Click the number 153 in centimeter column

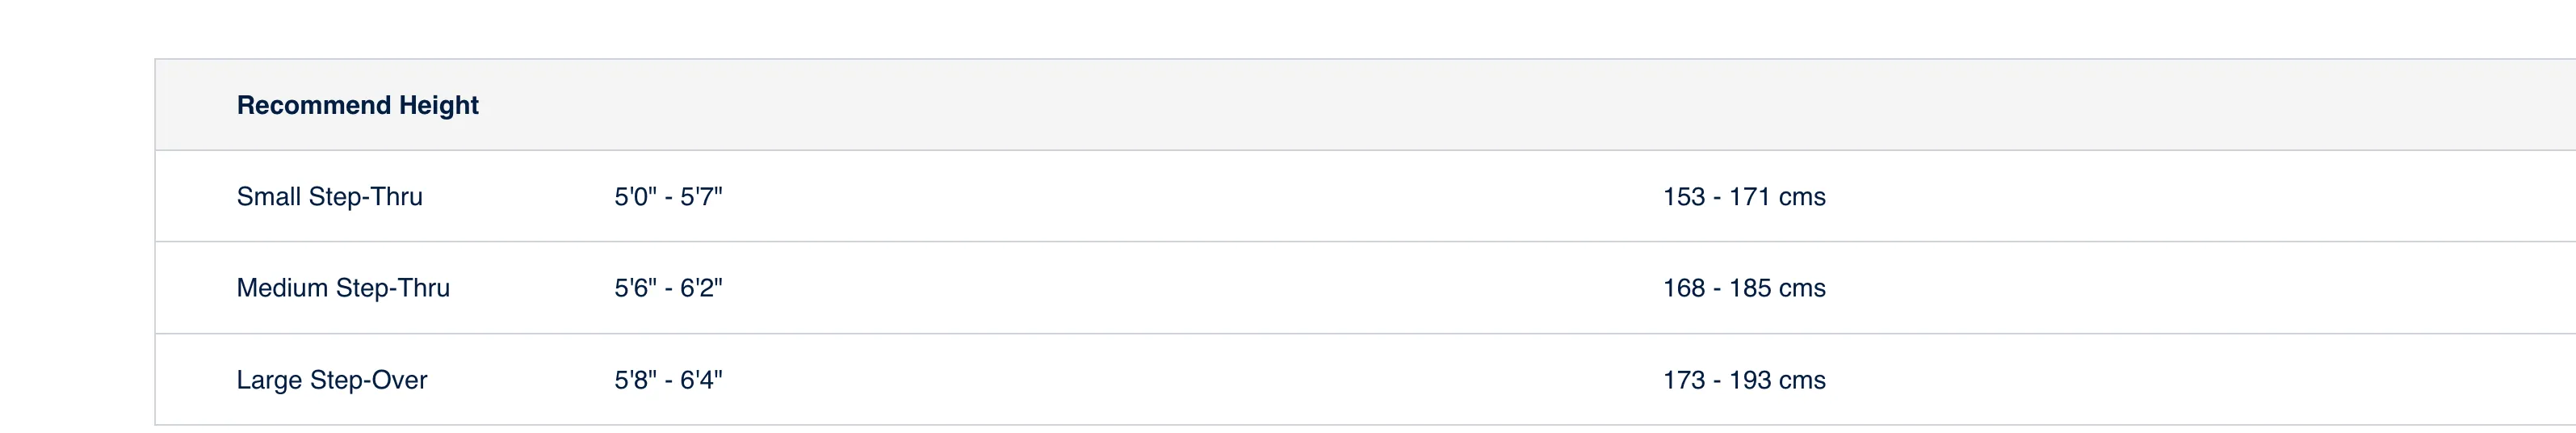(x=1684, y=197)
